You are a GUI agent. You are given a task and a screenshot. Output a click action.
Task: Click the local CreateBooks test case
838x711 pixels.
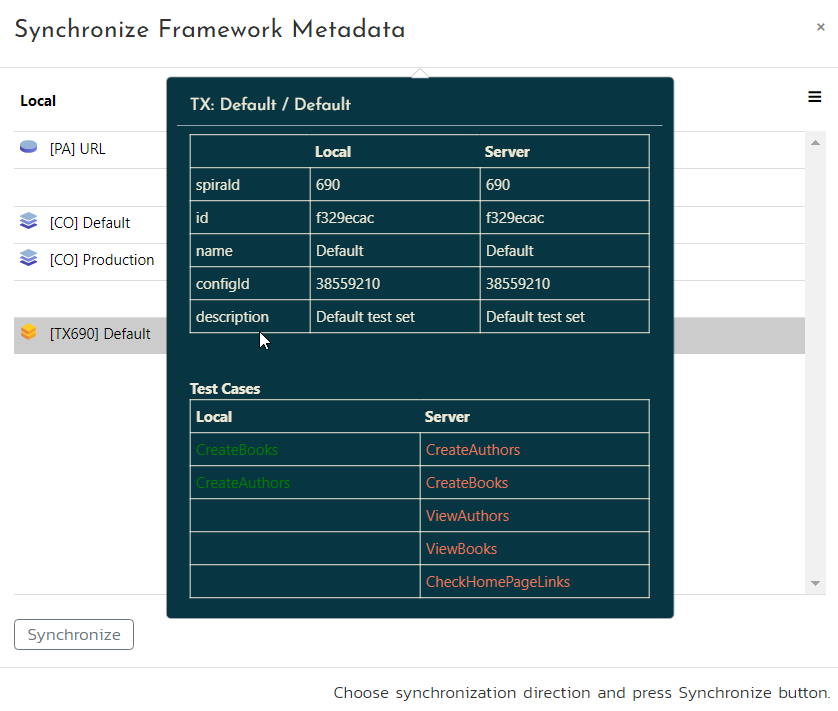[x=237, y=450]
